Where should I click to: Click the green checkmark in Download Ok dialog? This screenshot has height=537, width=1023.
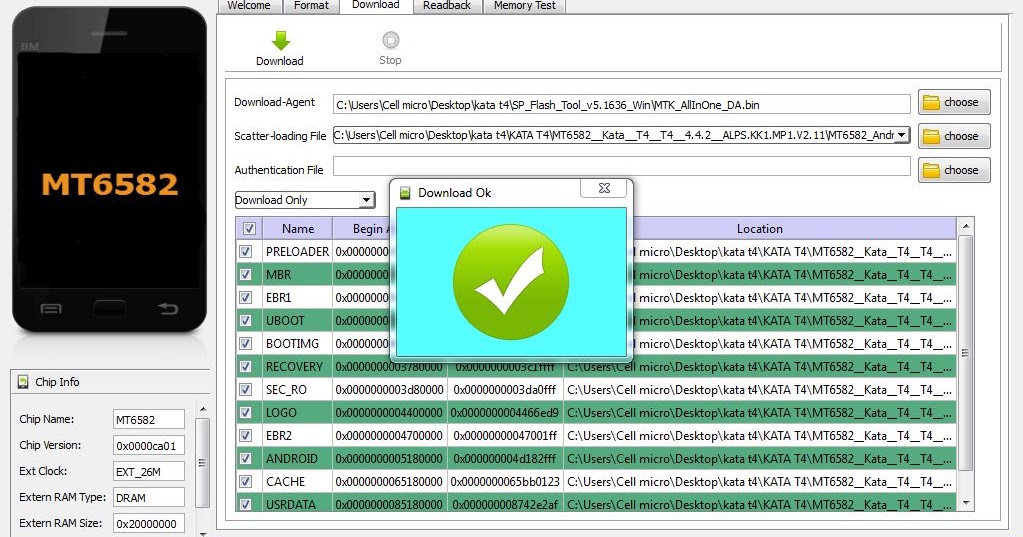(x=511, y=281)
